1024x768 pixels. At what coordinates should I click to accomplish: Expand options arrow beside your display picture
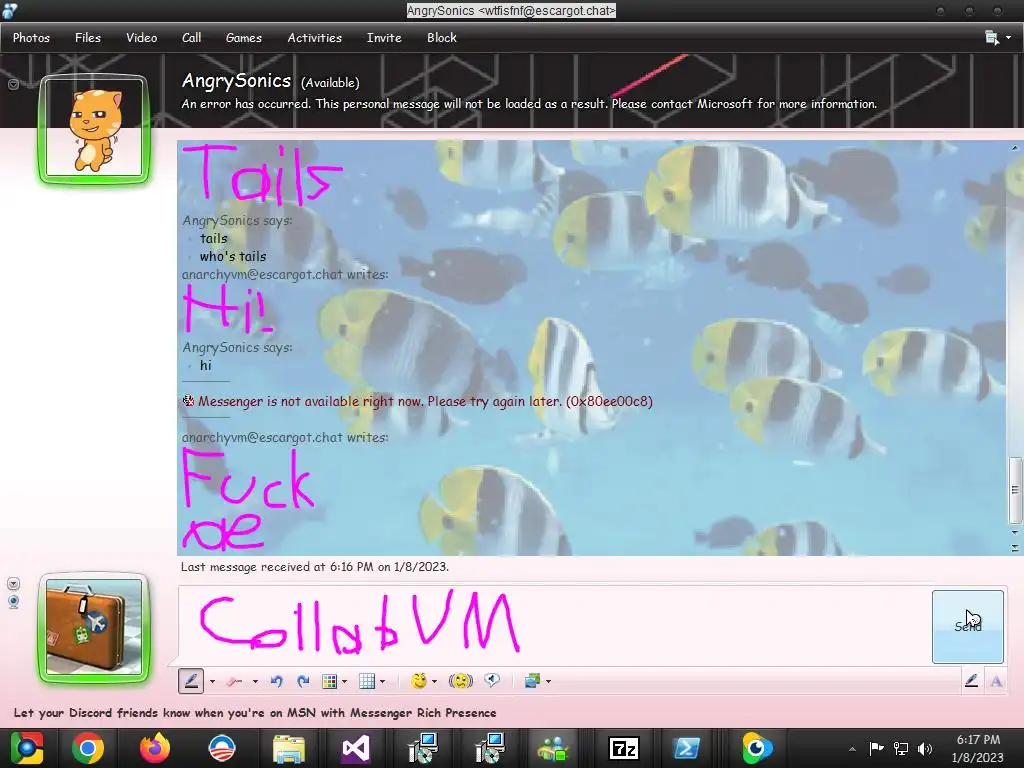click(13, 583)
